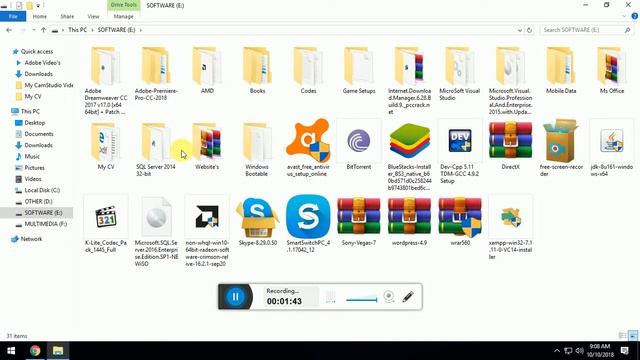
Task: Select the Internet Download Manager folder
Action: tap(409, 80)
